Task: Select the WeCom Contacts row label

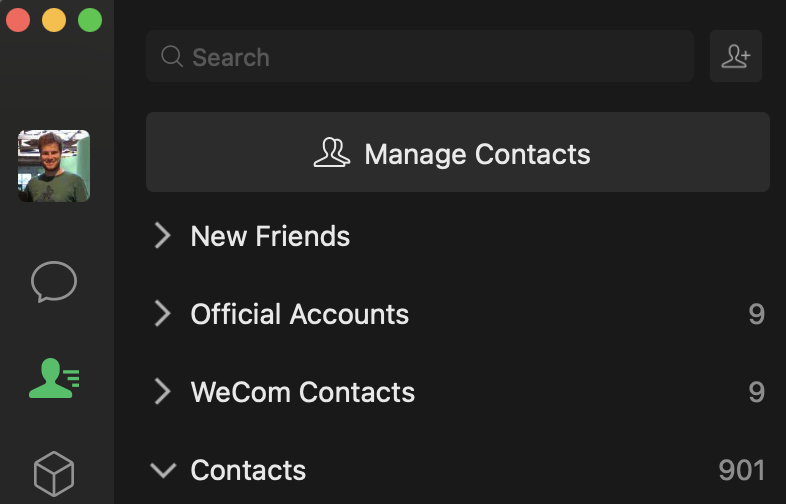Action: [302, 392]
